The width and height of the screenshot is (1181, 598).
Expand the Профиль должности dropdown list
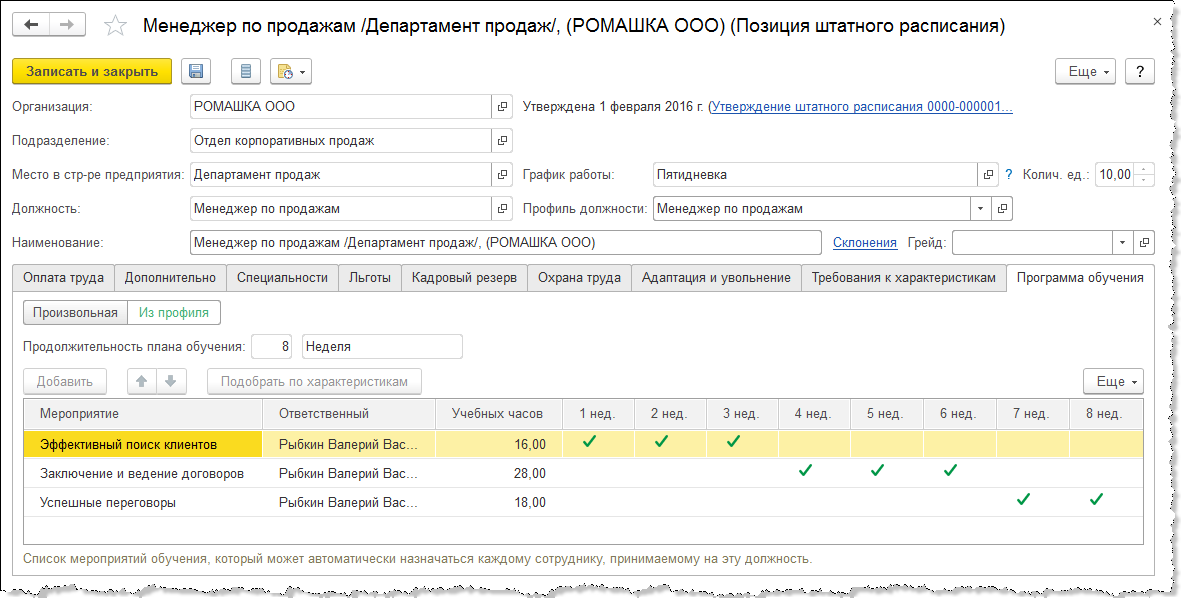[x=980, y=209]
